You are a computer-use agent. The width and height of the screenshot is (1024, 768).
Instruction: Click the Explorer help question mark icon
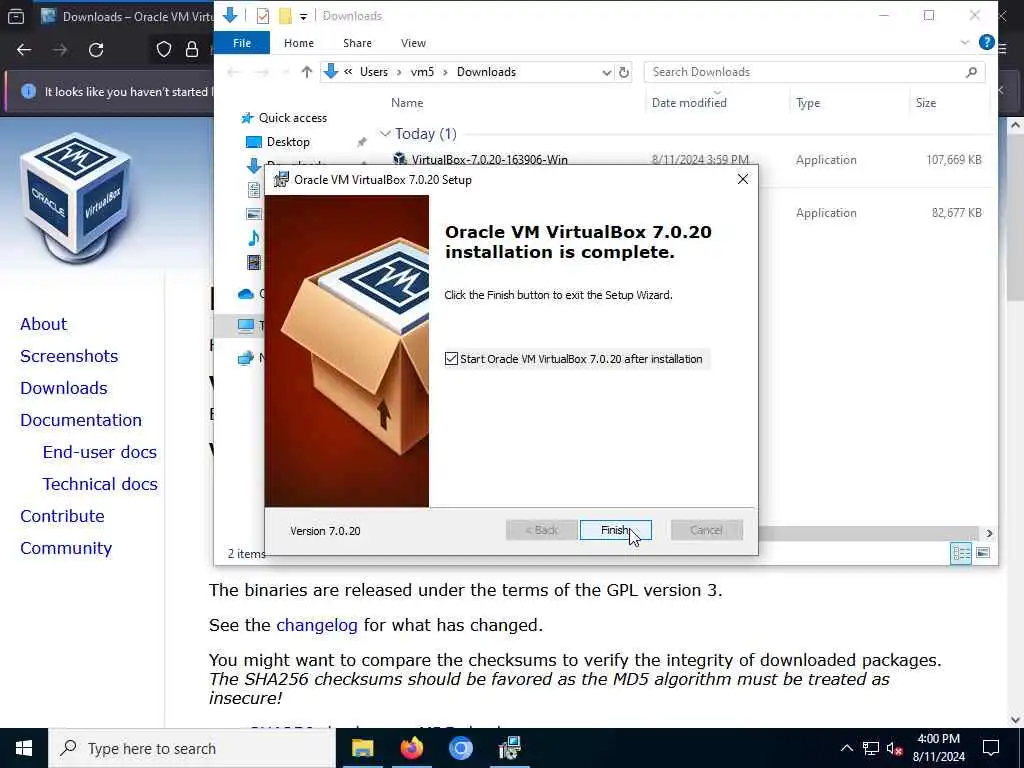coord(986,42)
